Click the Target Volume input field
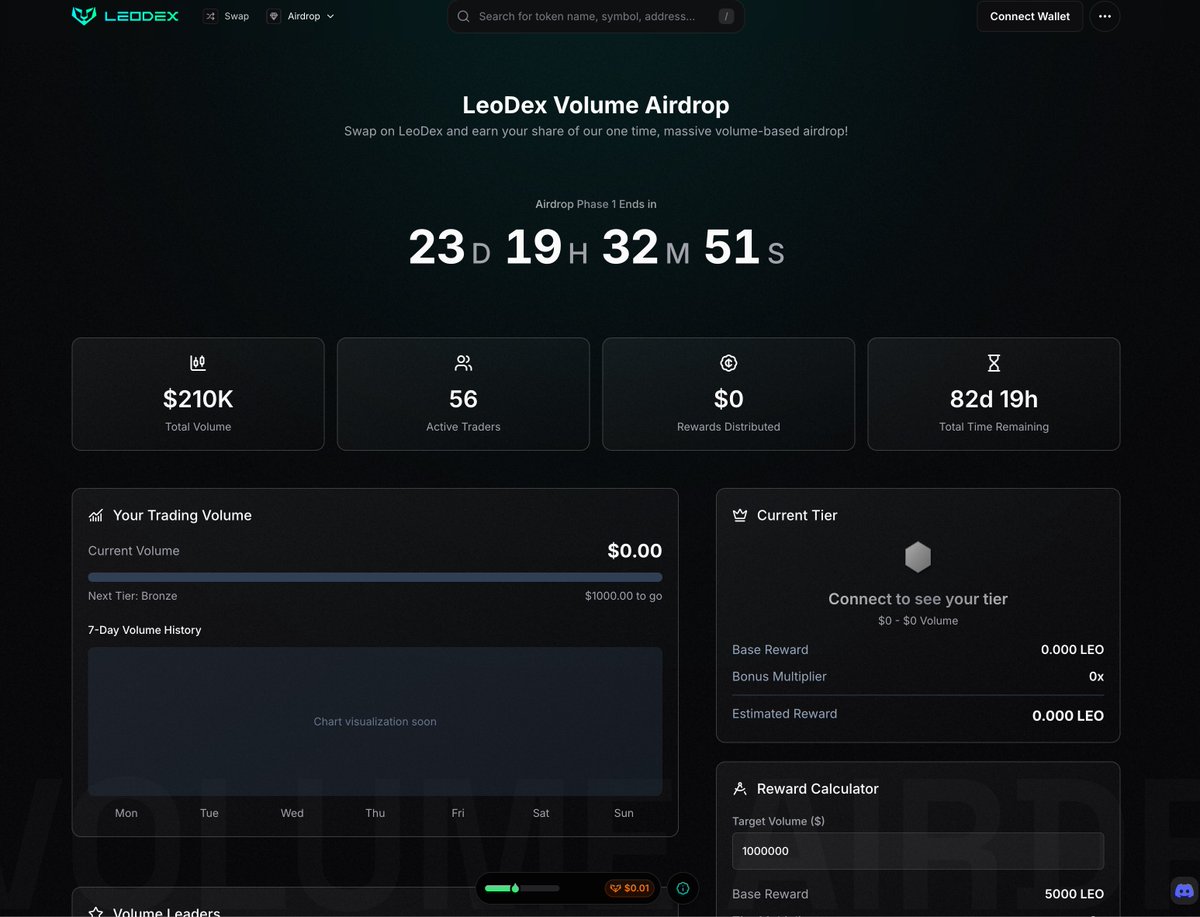The width and height of the screenshot is (1200, 917). click(918, 851)
